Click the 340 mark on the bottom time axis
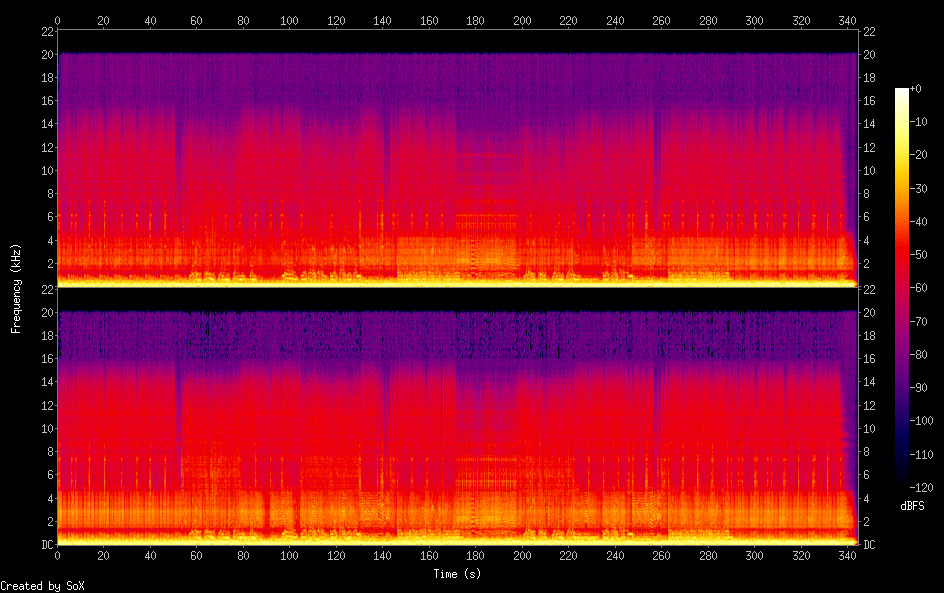 click(847, 556)
